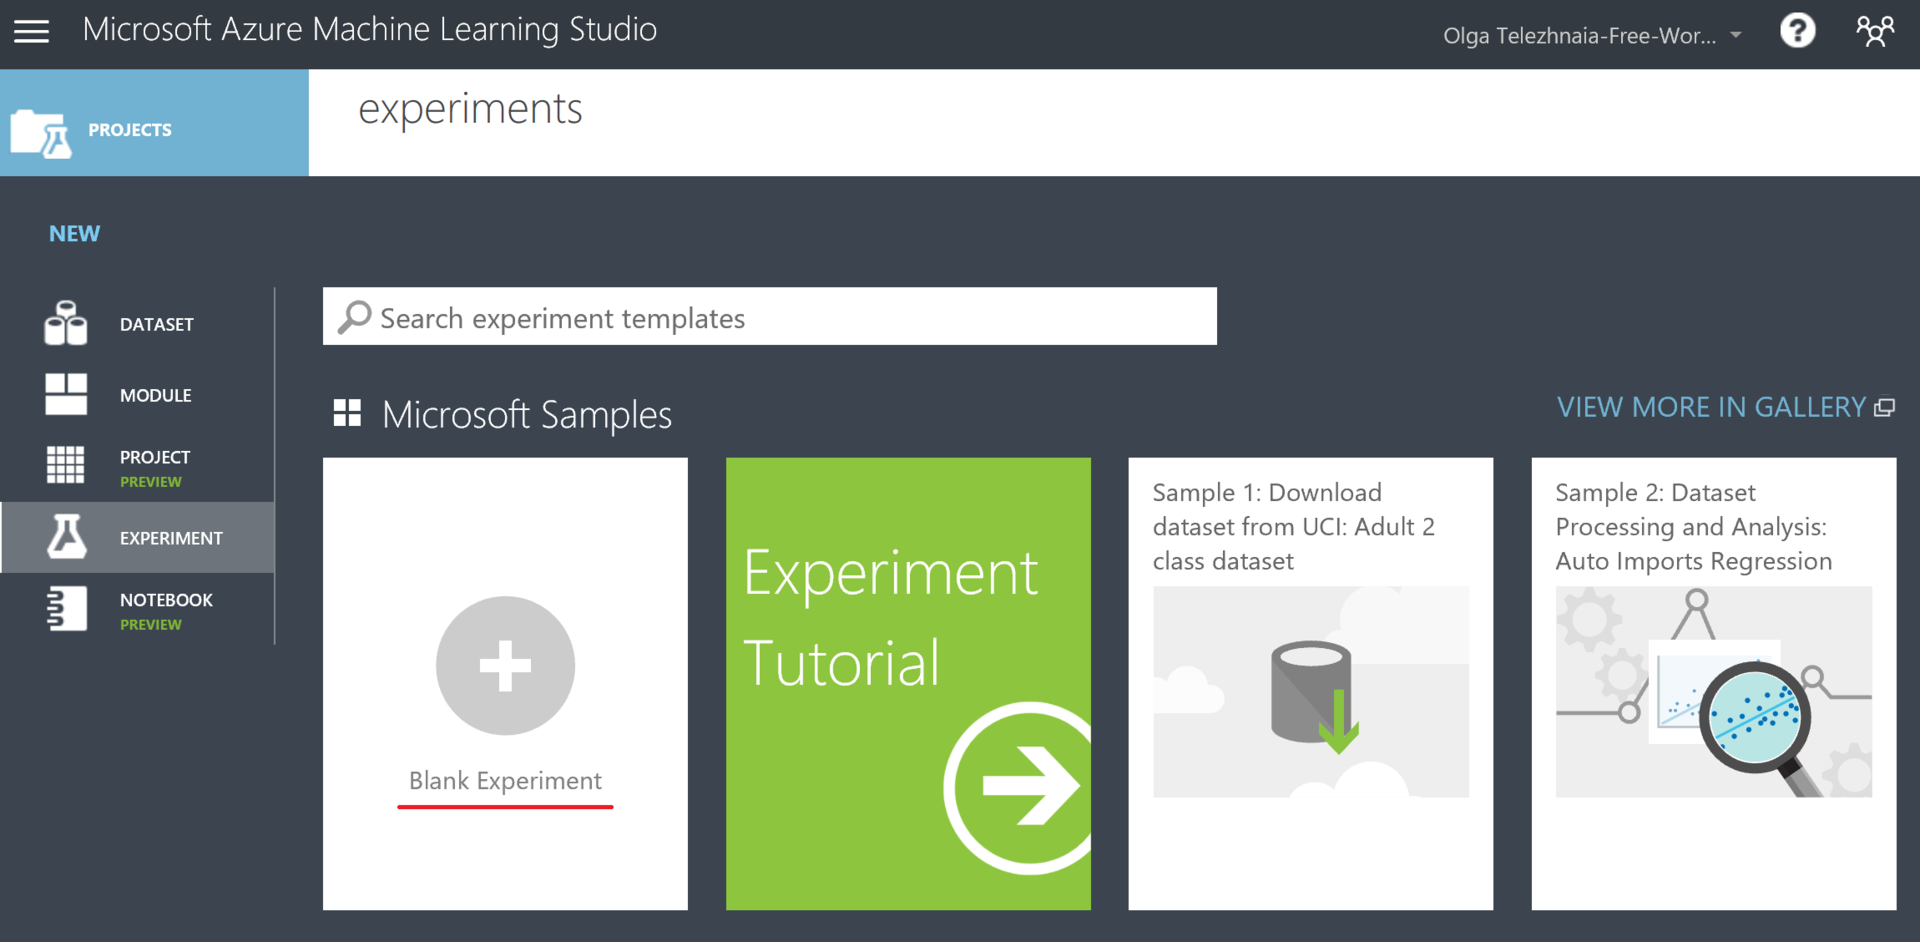Image resolution: width=1920 pixels, height=942 pixels.
Task: Click the Projects folder flask icon
Action: coord(41,133)
